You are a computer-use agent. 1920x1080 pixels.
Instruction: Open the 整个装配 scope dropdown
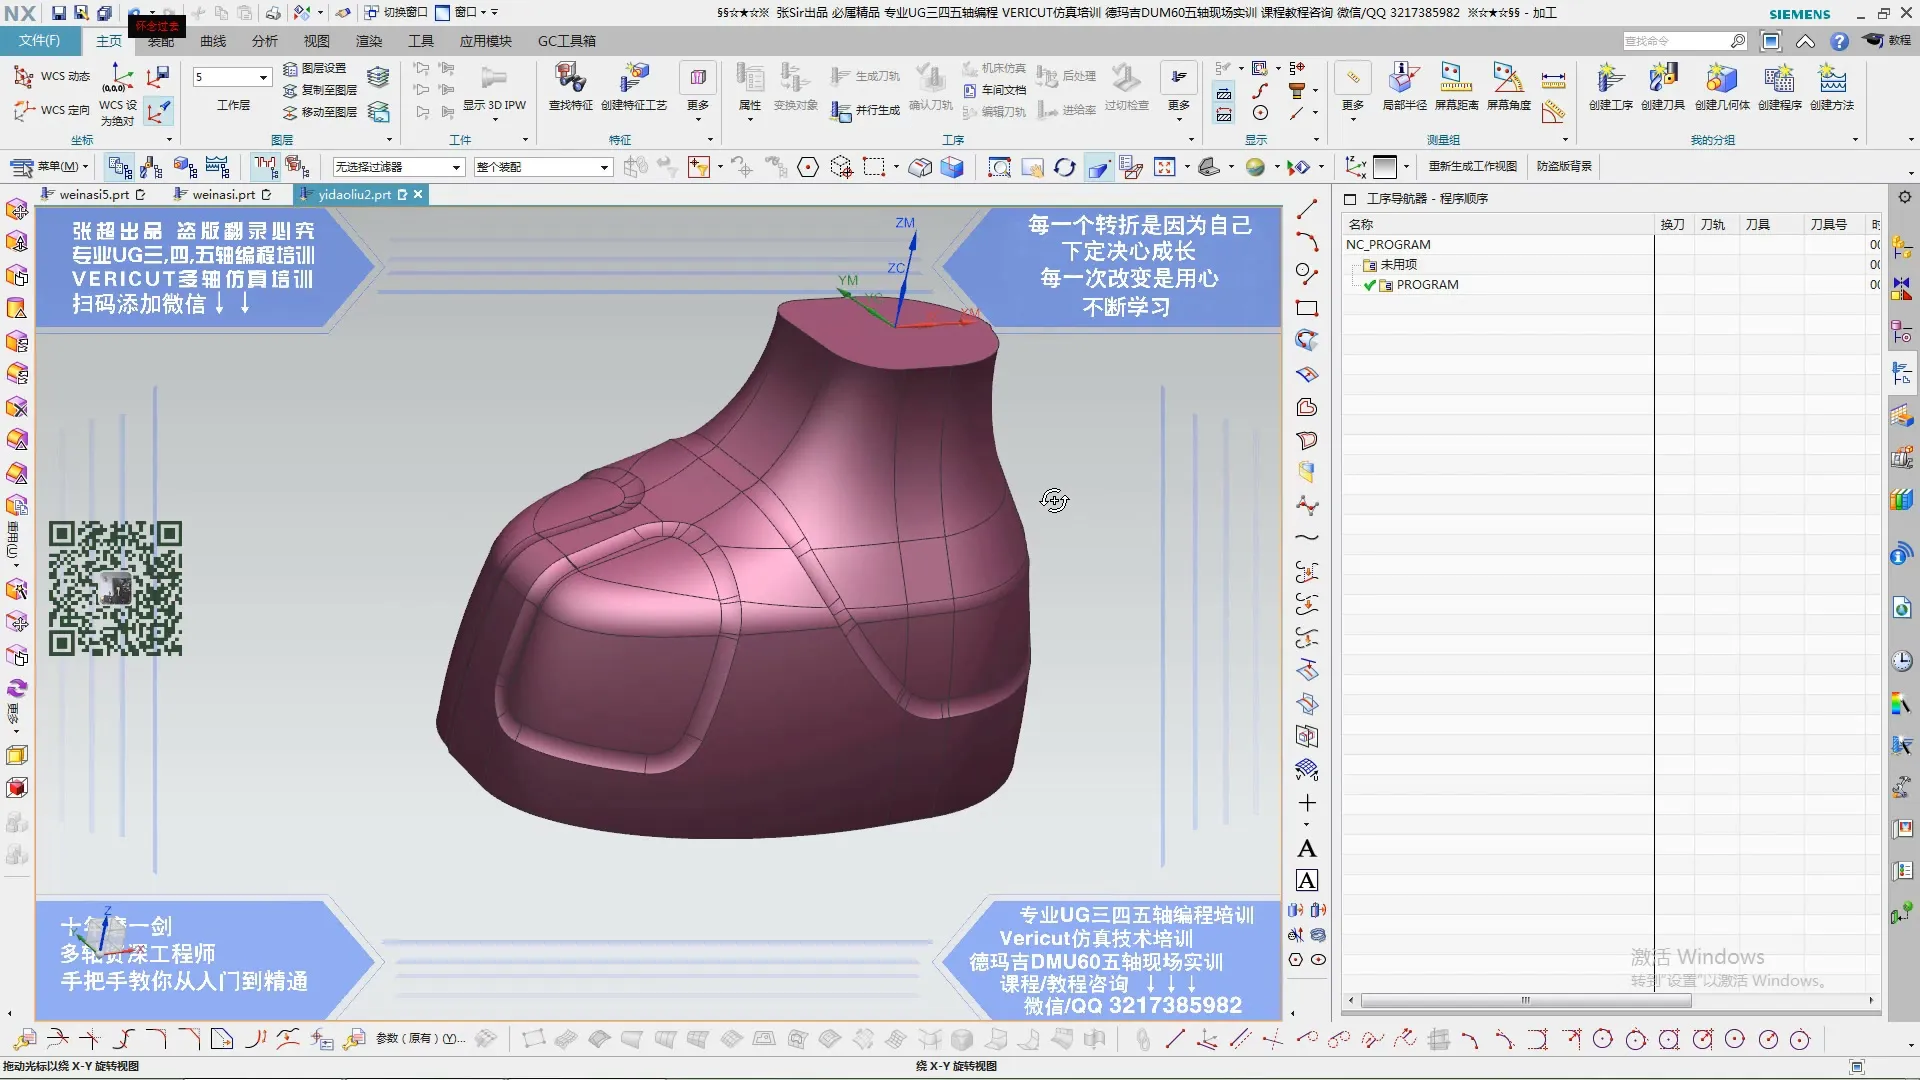click(604, 167)
